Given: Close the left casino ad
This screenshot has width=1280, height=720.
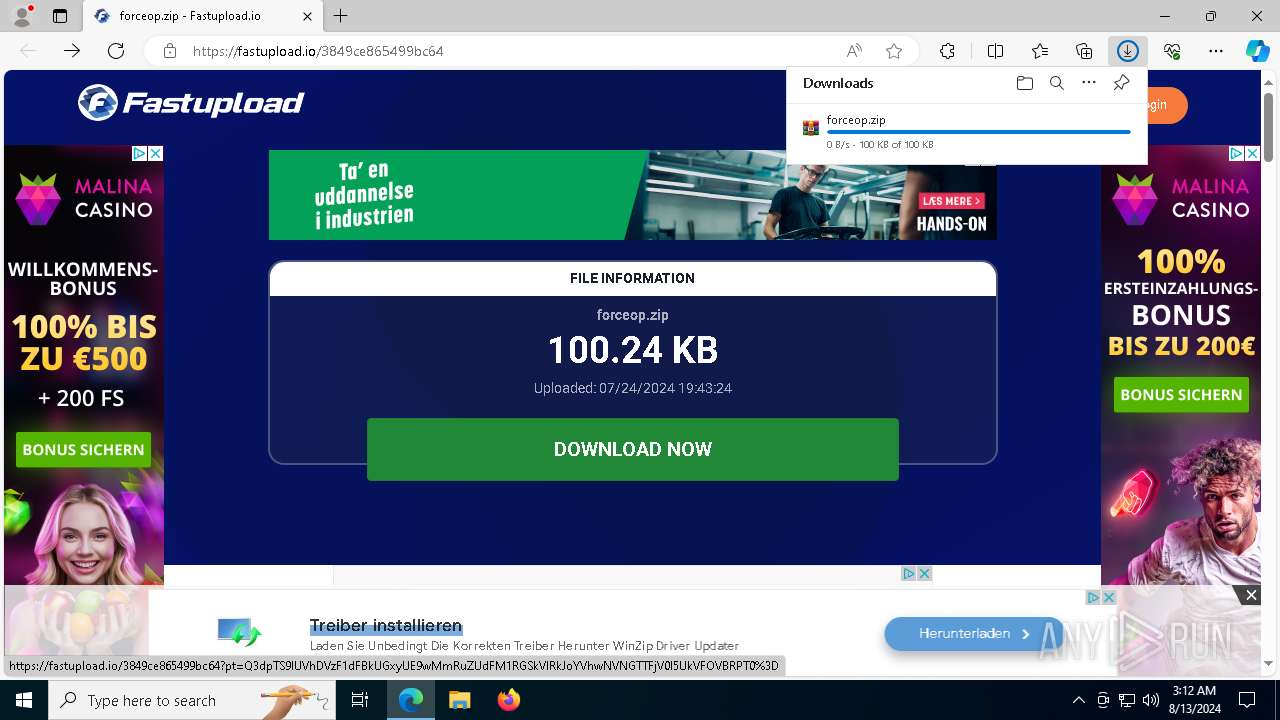Looking at the screenshot, I should pos(155,153).
